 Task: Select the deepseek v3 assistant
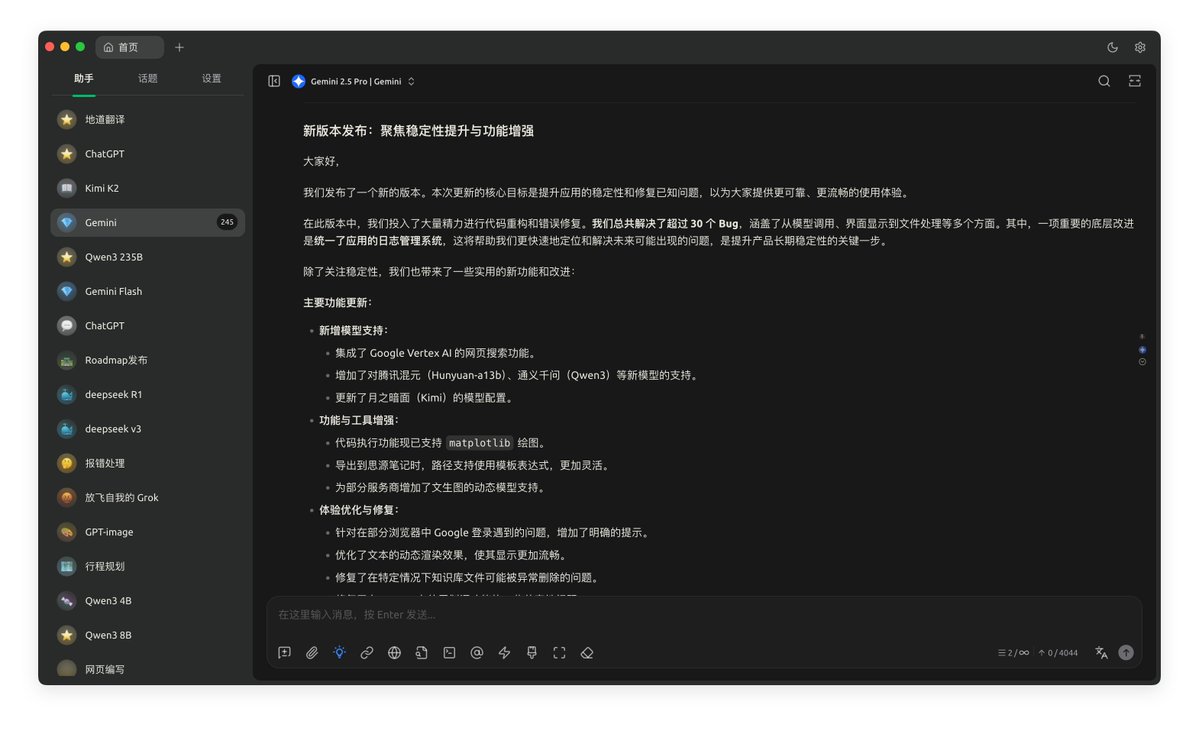148,429
